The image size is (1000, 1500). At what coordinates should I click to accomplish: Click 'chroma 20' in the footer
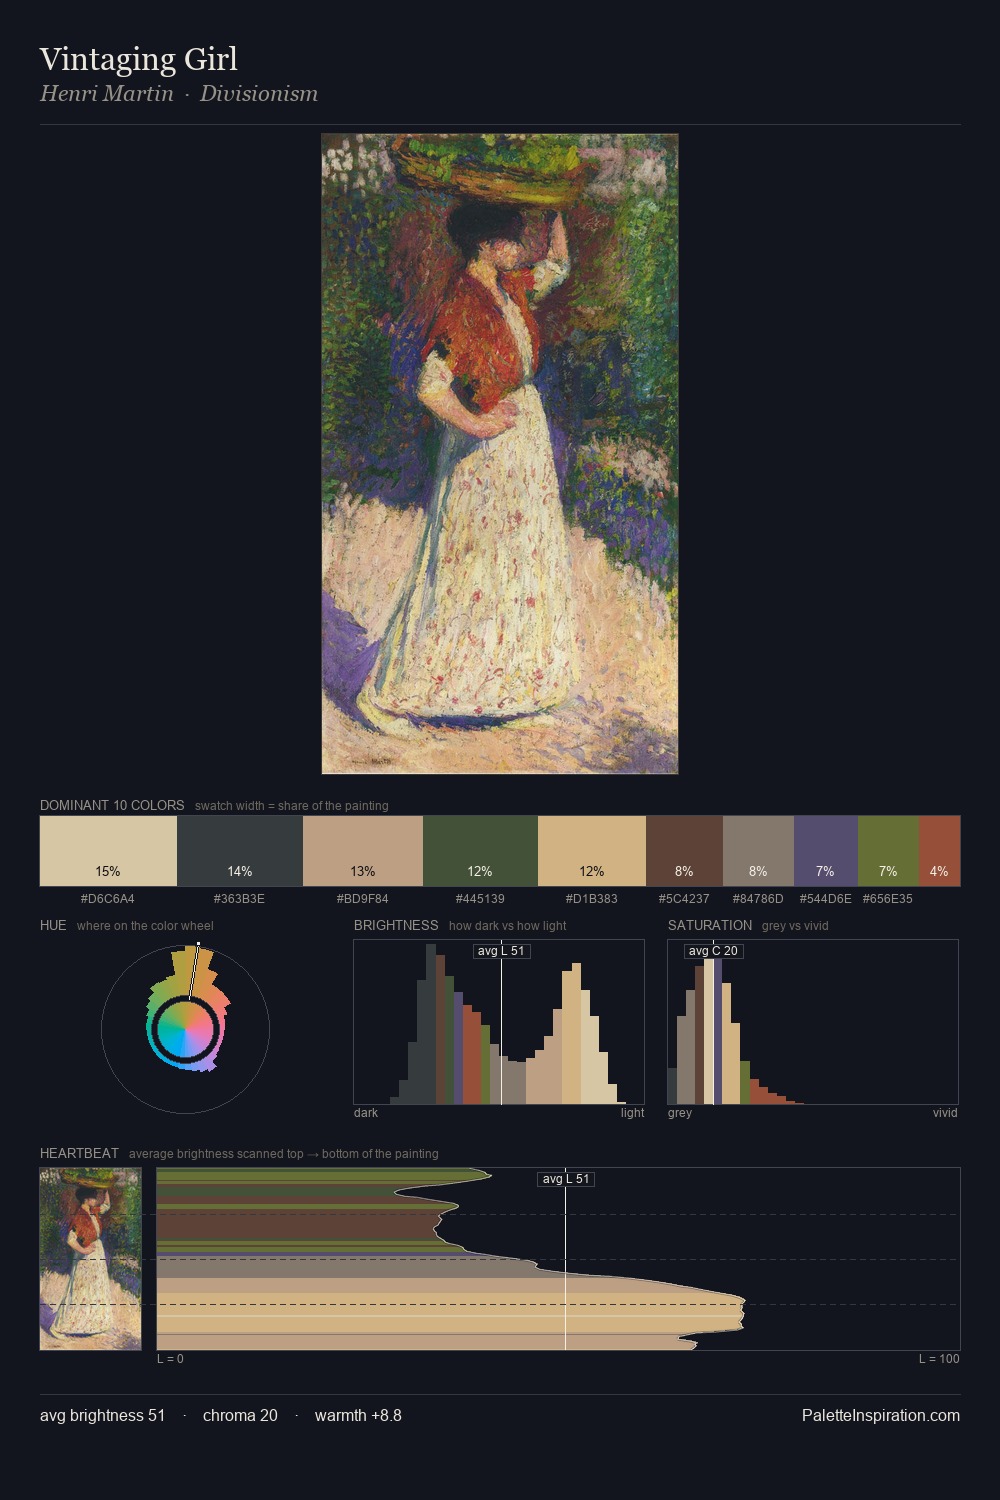[240, 1415]
